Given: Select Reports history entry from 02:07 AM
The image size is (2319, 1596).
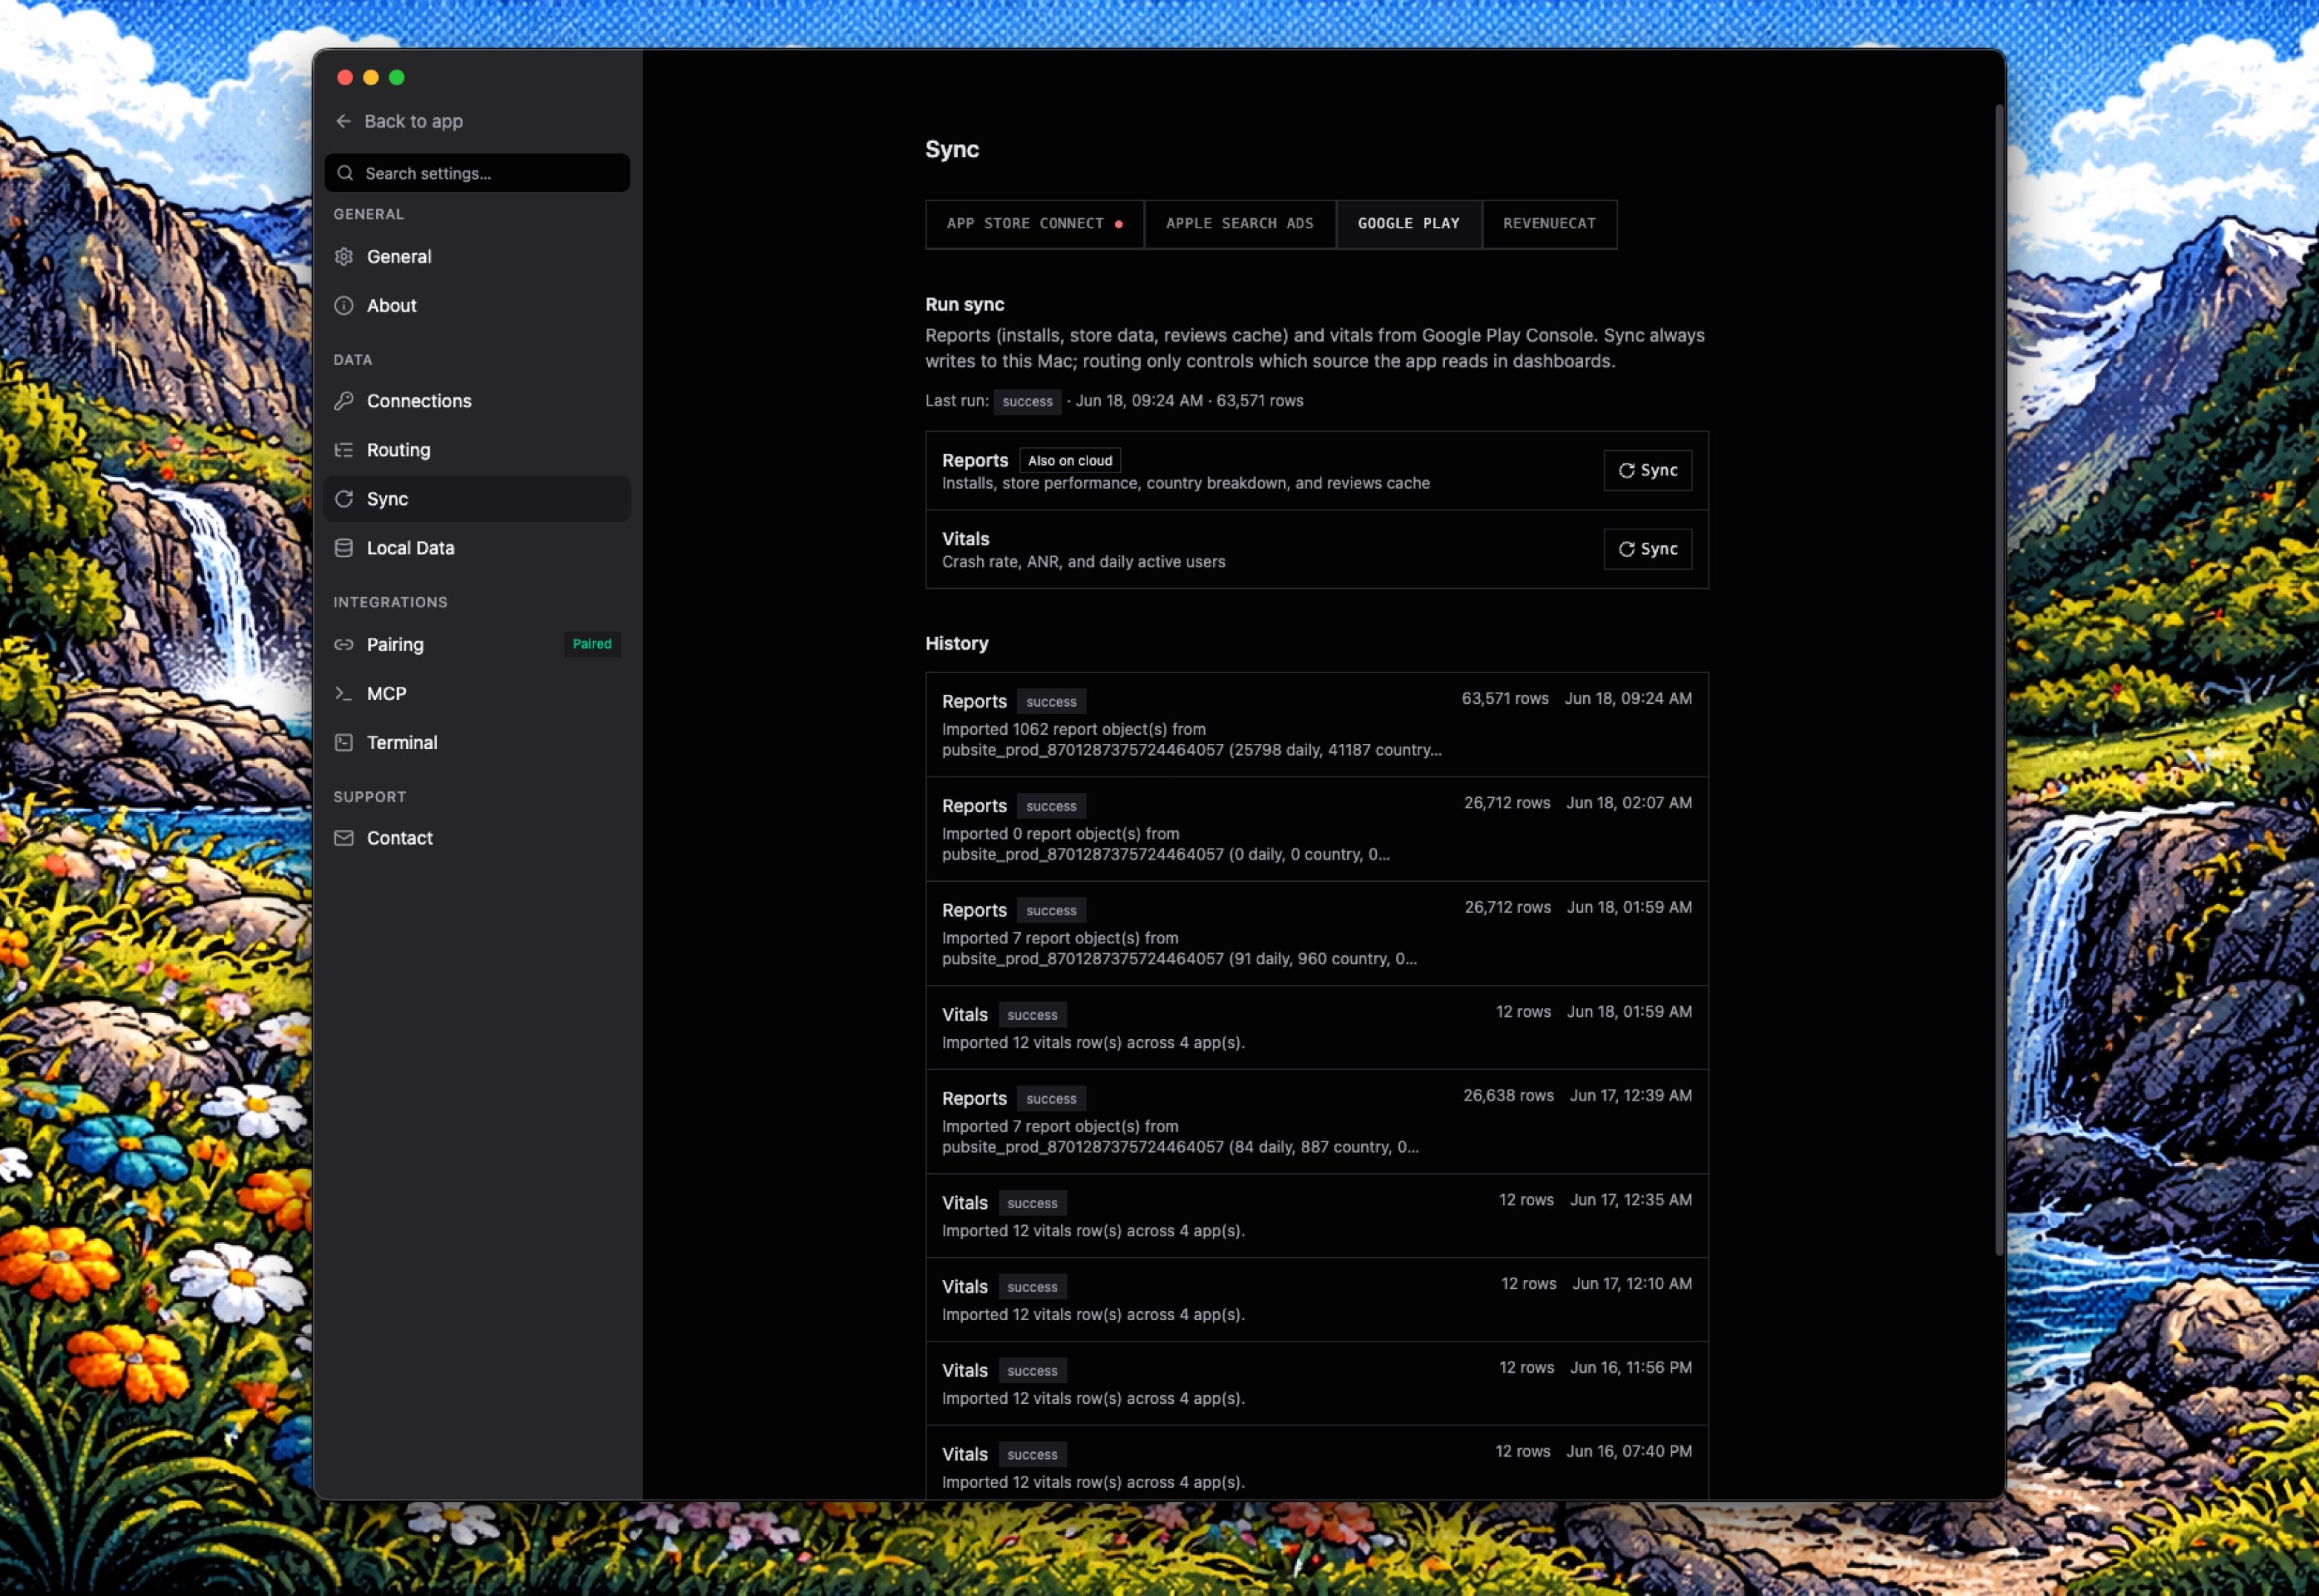Looking at the screenshot, I should tap(1316, 828).
